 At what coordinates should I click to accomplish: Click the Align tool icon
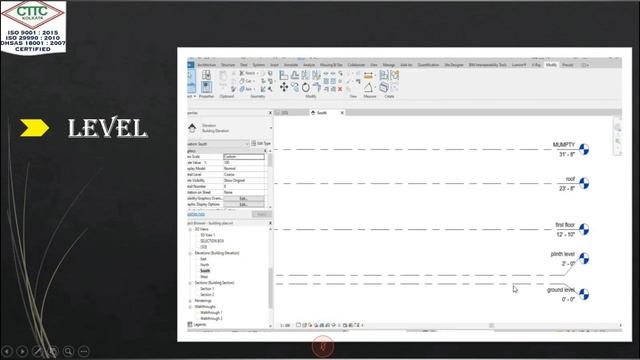click(x=284, y=75)
